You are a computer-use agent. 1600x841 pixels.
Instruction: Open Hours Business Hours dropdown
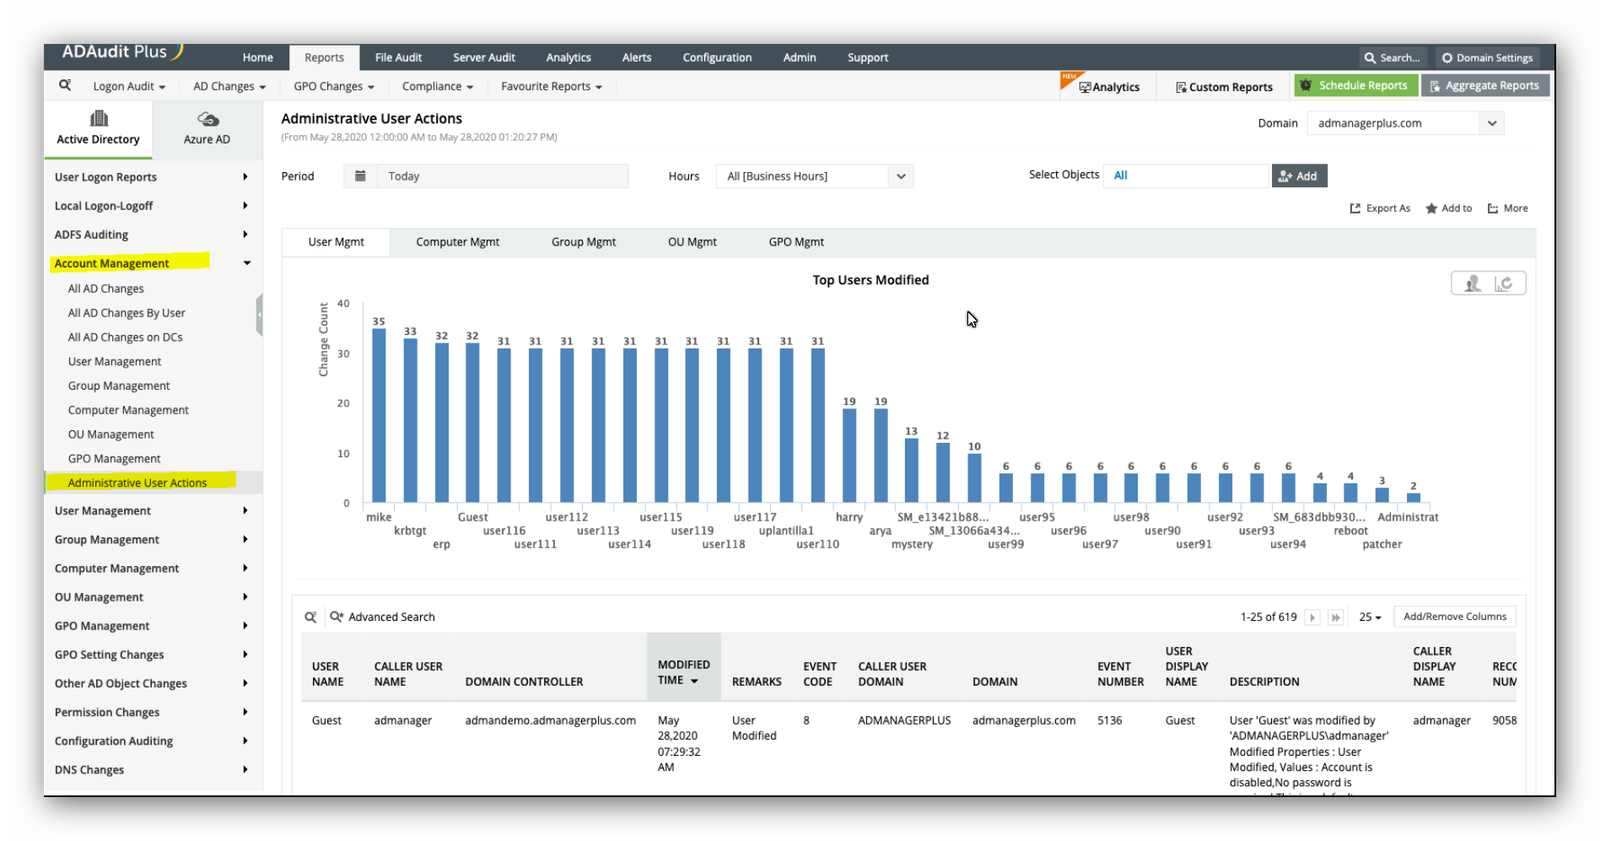[x=814, y=176]
